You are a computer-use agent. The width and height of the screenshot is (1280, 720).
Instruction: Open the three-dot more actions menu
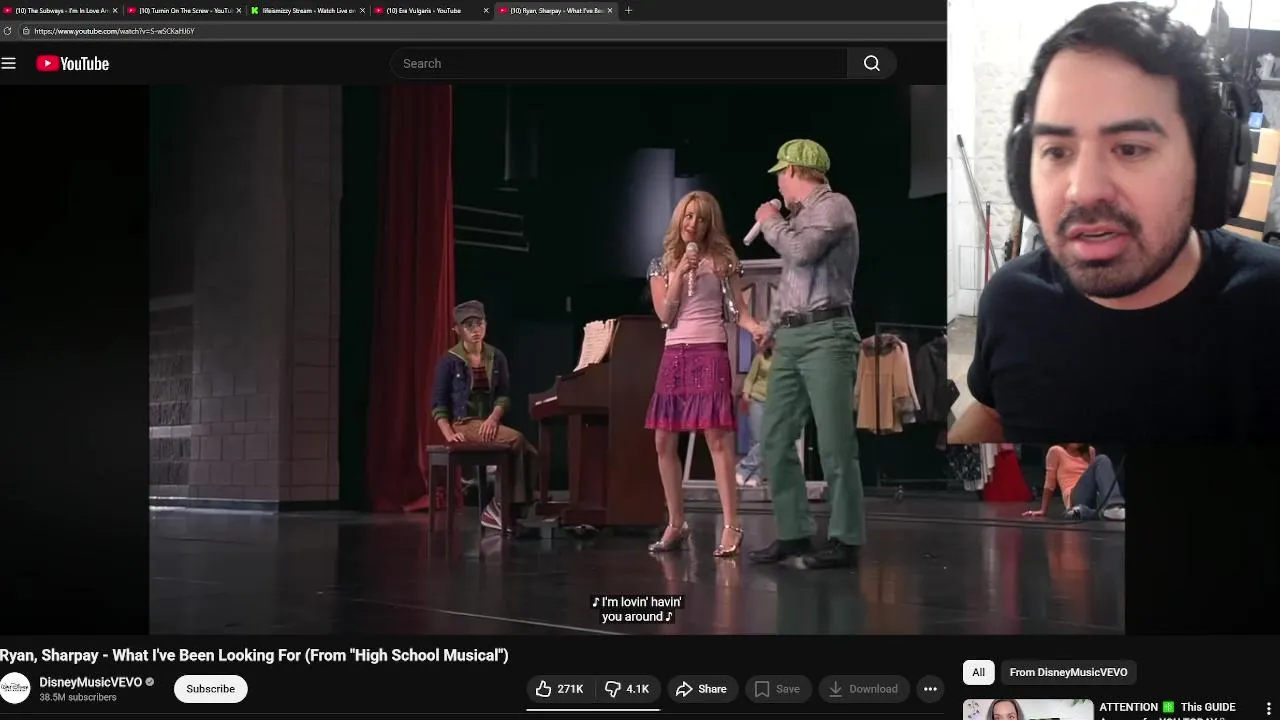tap(930, 688)
